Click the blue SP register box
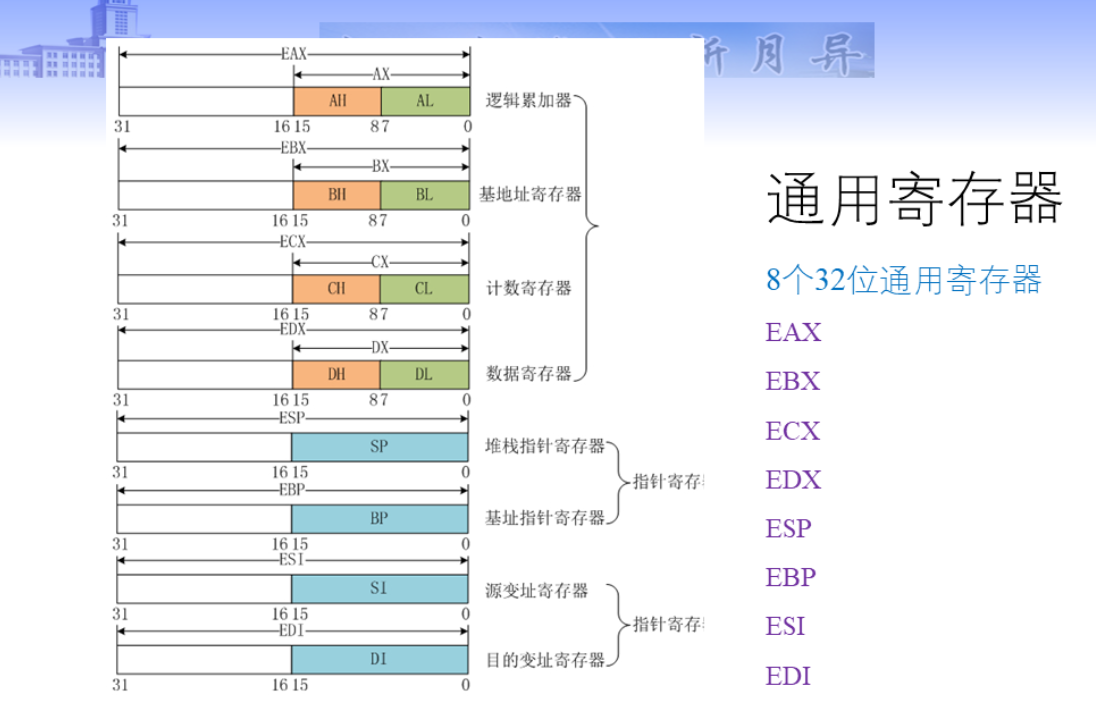 pyautogui.click(x=379, y=447)
